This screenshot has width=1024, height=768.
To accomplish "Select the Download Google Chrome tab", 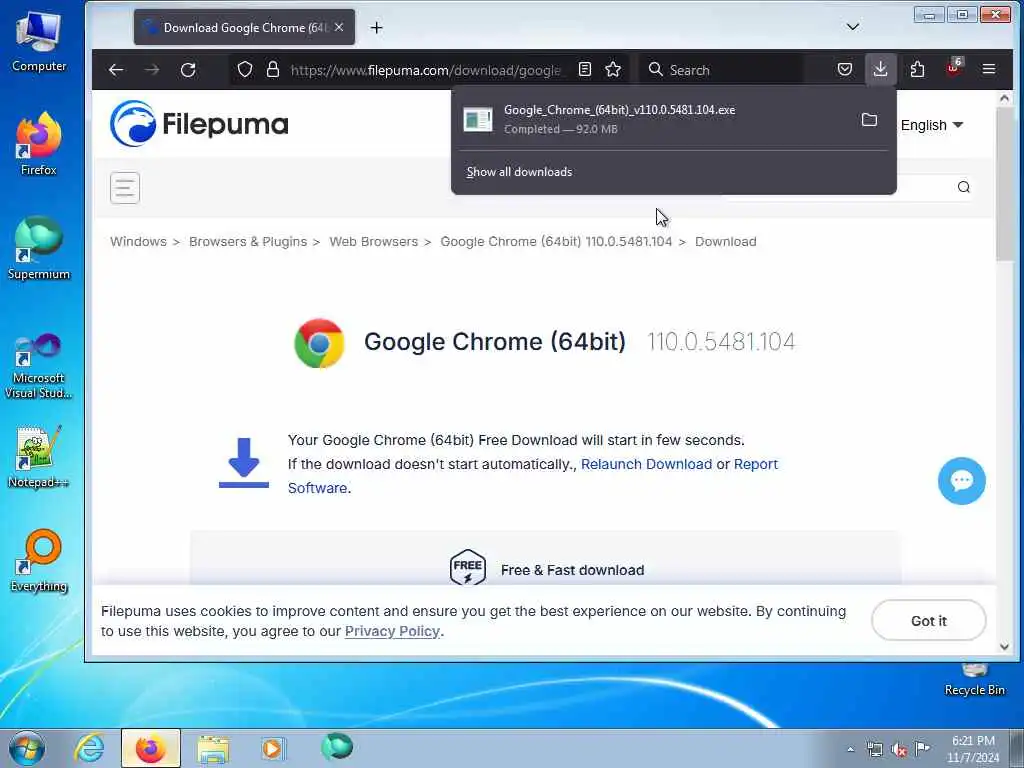I will pyautogui.click(x=244, y=27).
